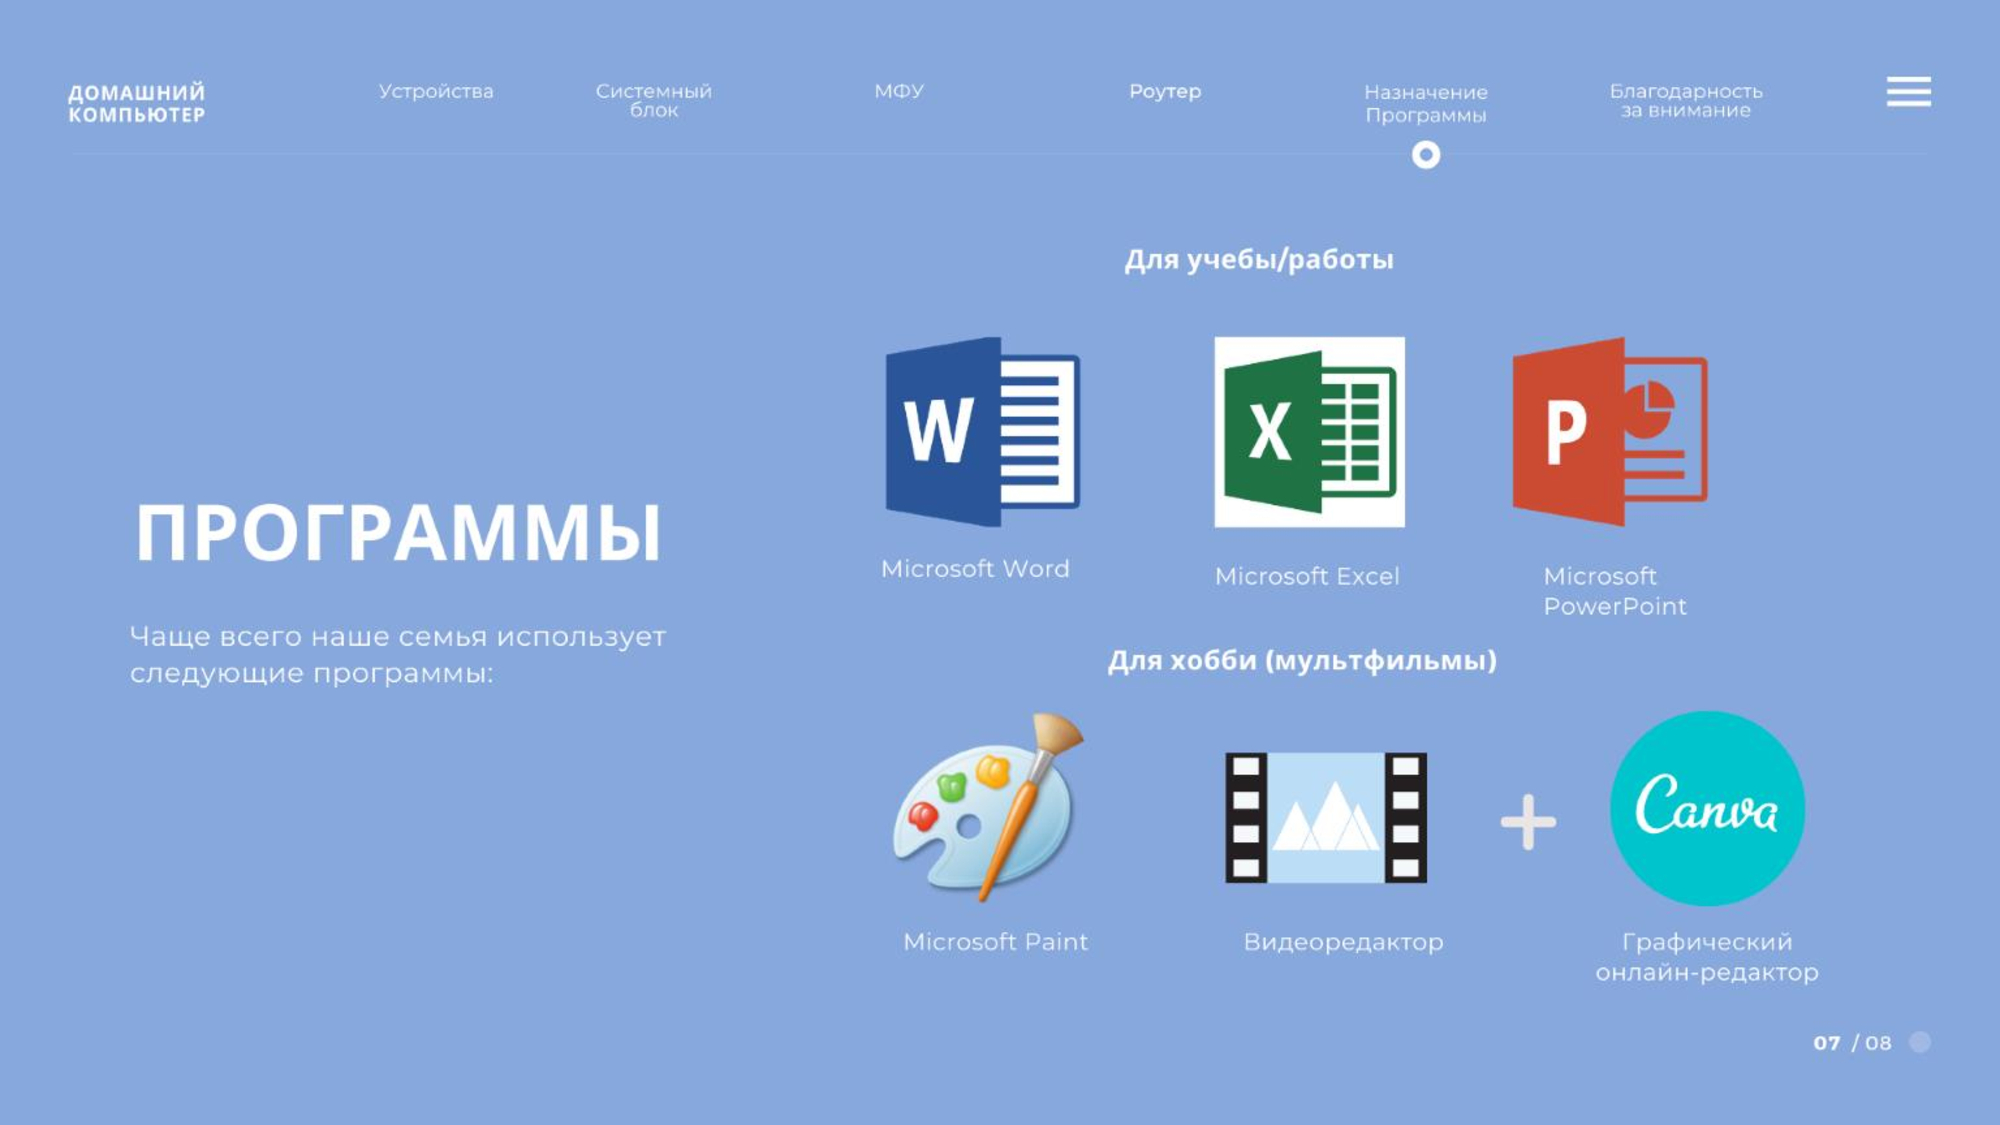Click the Чаще всего наше семья paragraph
Viewport: 2000px width, 1125px height.
tap(398, 655)
